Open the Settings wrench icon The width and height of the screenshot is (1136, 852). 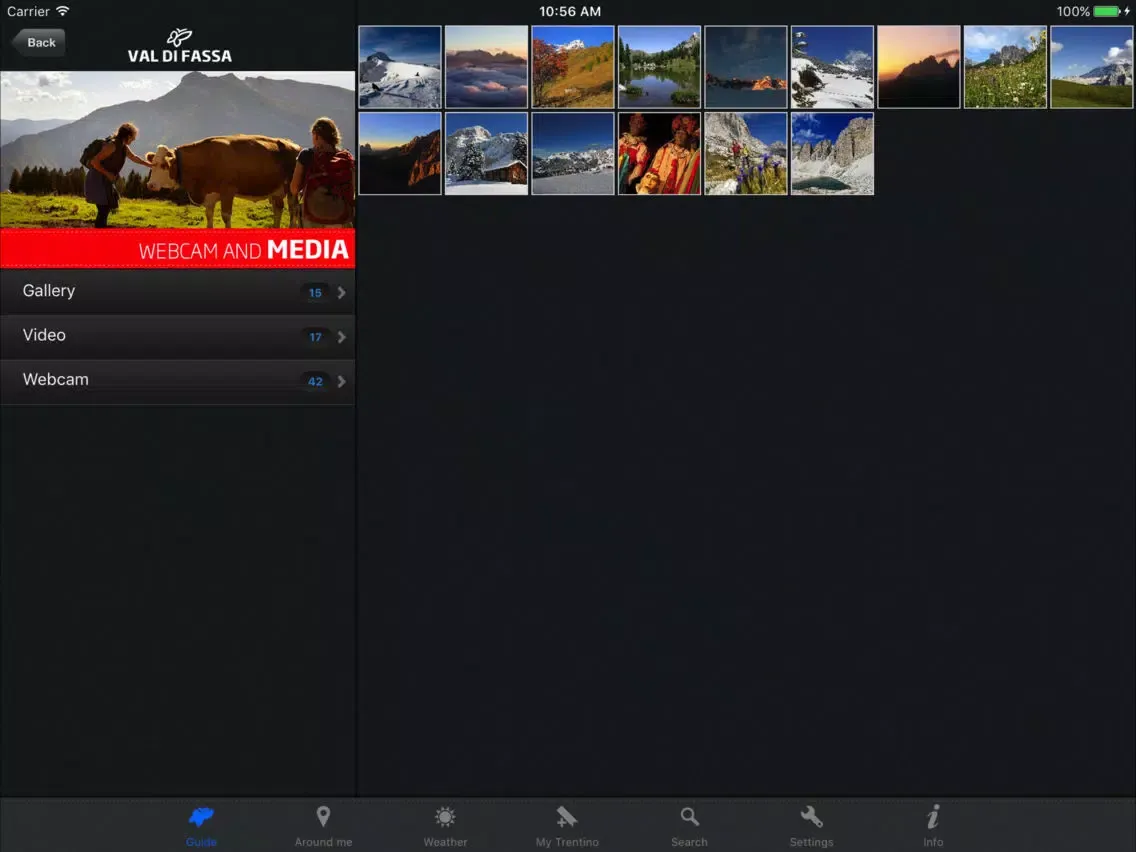point(811,817)
